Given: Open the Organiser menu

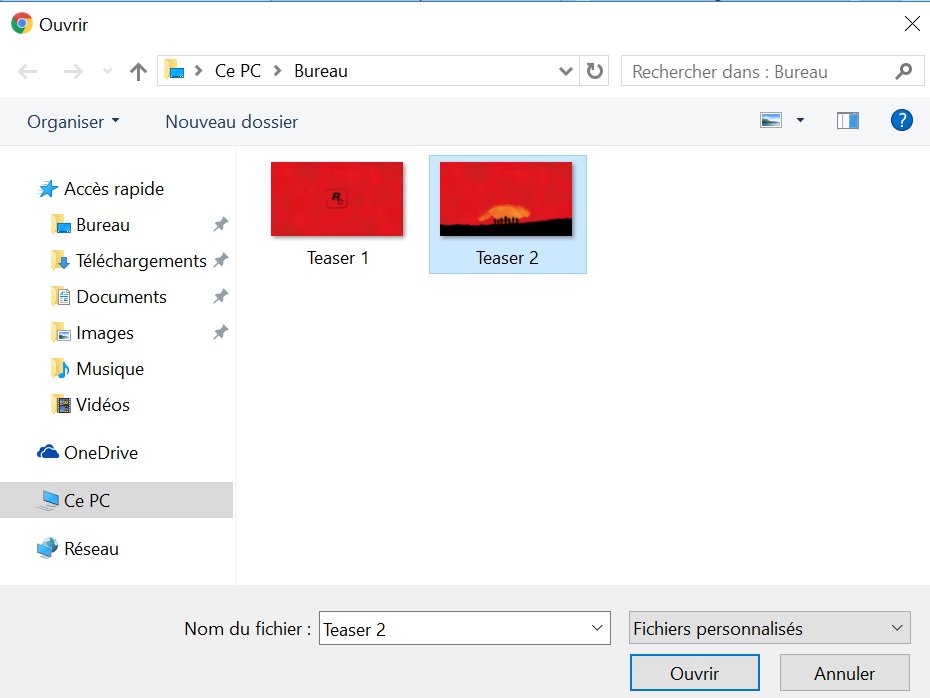Looking at the screenshot, I should pos(73,122).
